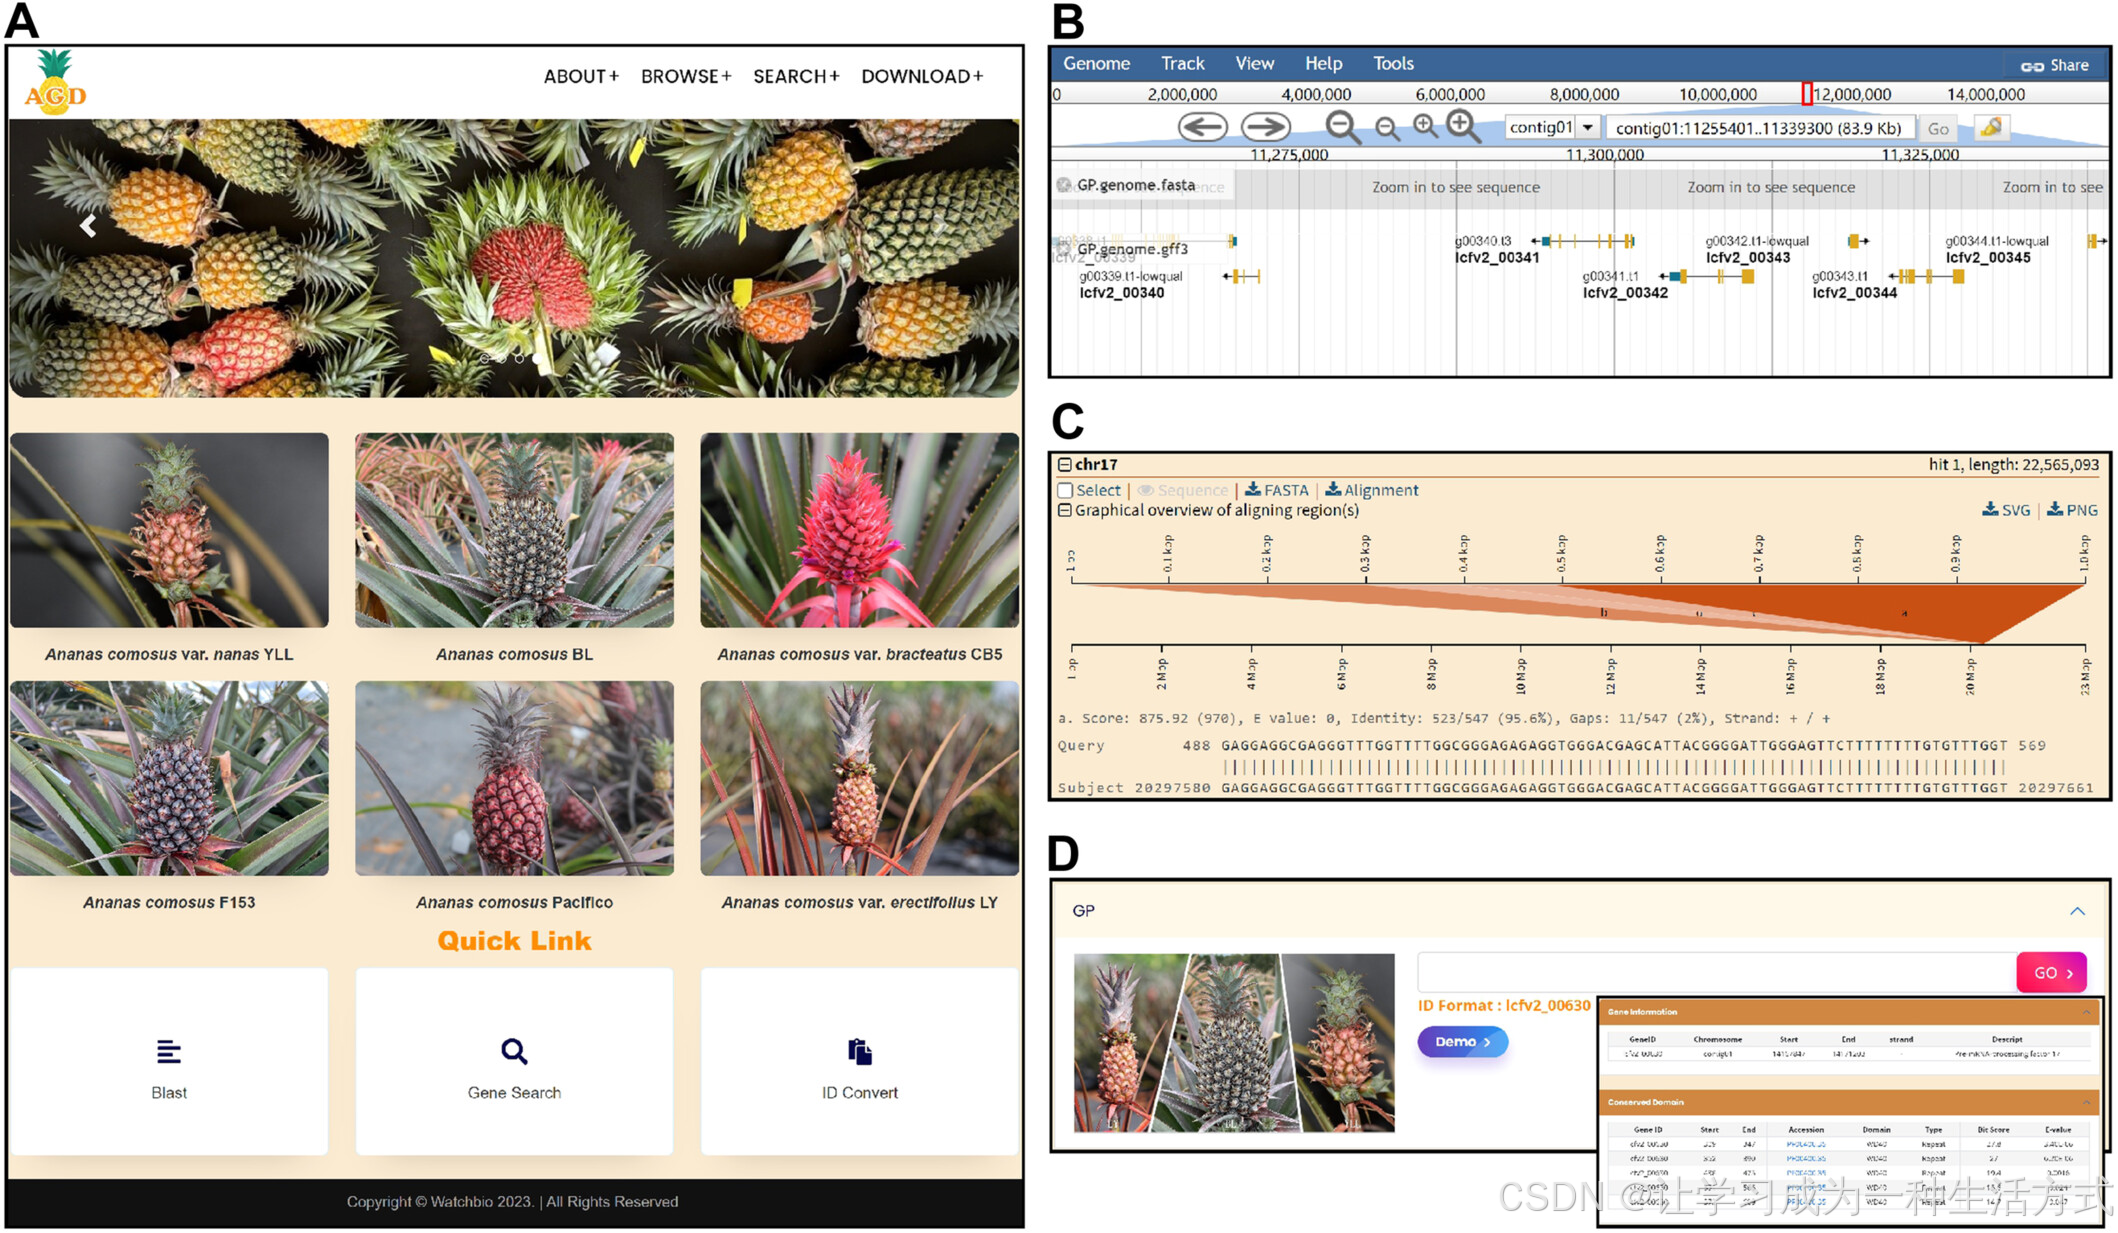Viewport: 2118px width, 1233px height.
Task: Click the large zoom-out magnifier icon
Action: (x=1342, y=127)
